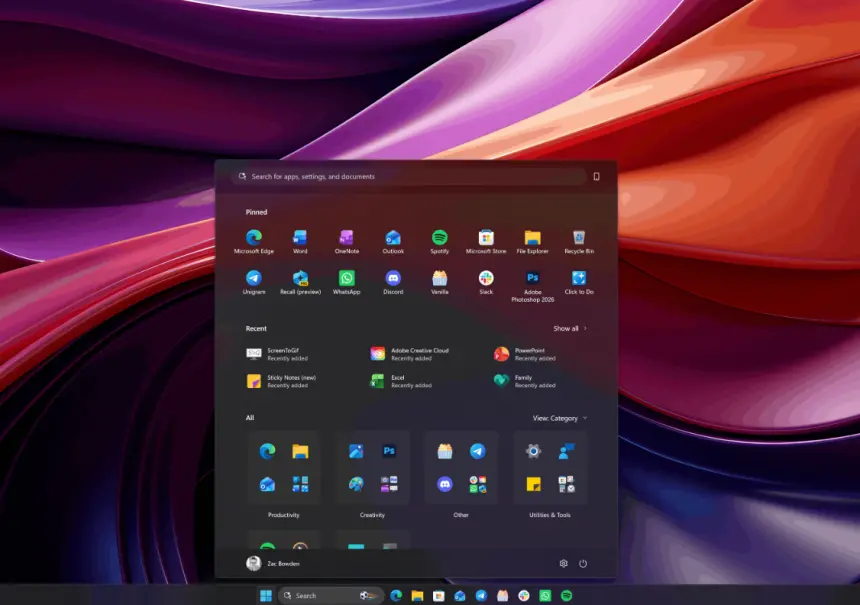Click Show all recent items
This screenshot has height=605, width=860.
(x=570, y=329)
